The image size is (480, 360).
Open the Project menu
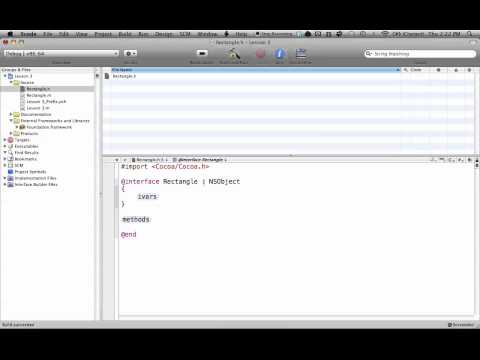tap(103, 34)
